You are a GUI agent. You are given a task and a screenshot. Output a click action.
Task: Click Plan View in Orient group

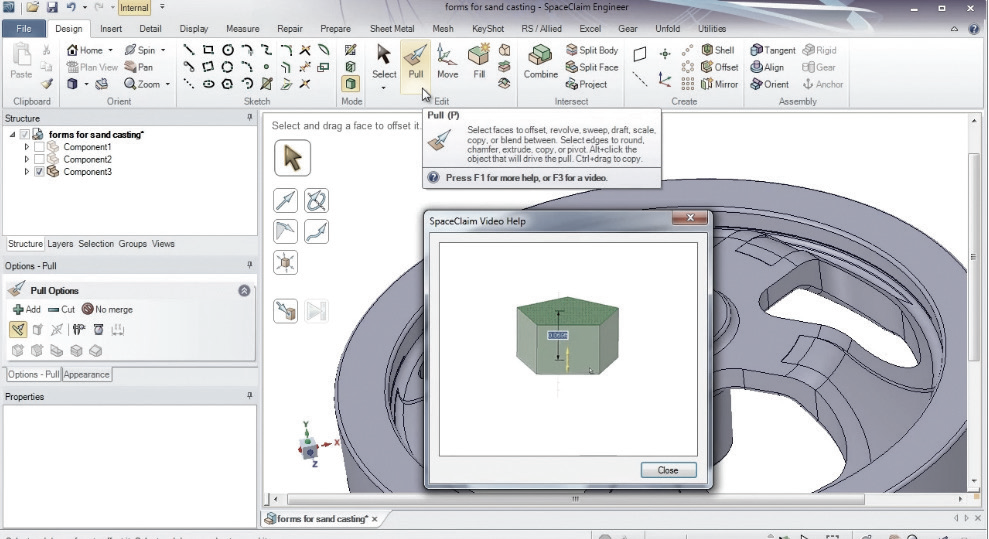[92, 67]
